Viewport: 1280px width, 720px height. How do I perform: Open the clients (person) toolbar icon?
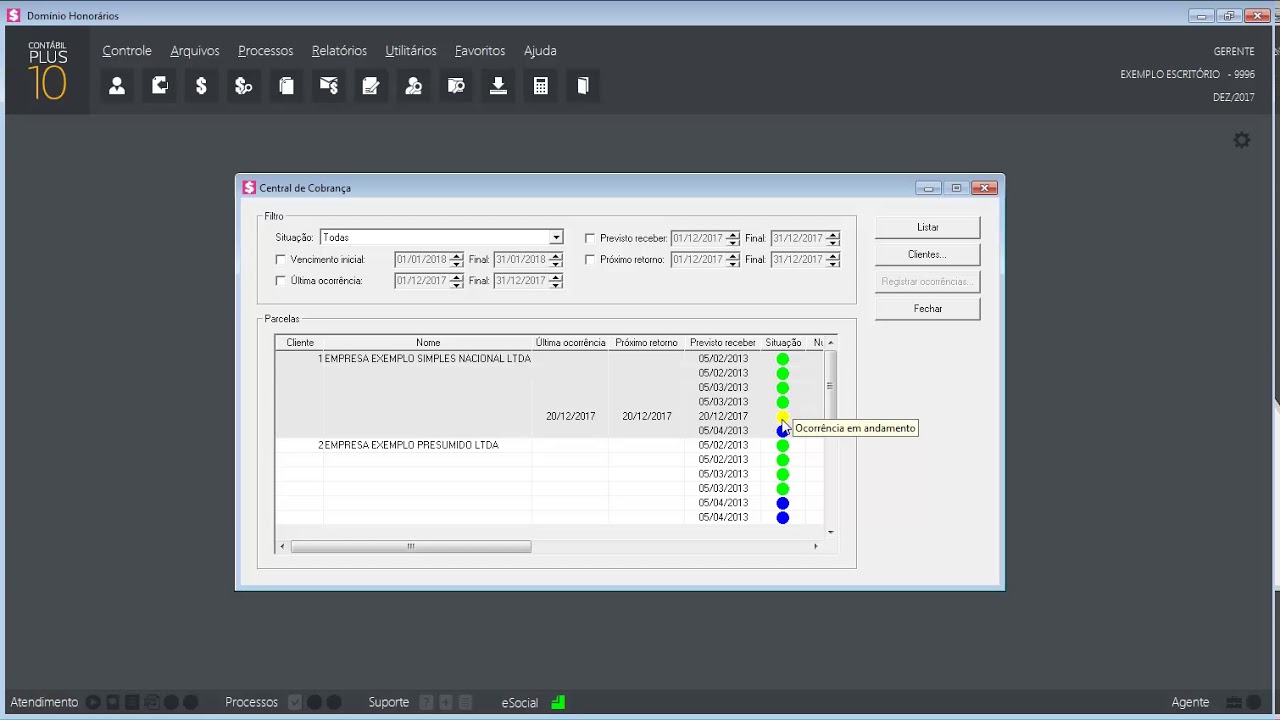click(117, 86)
